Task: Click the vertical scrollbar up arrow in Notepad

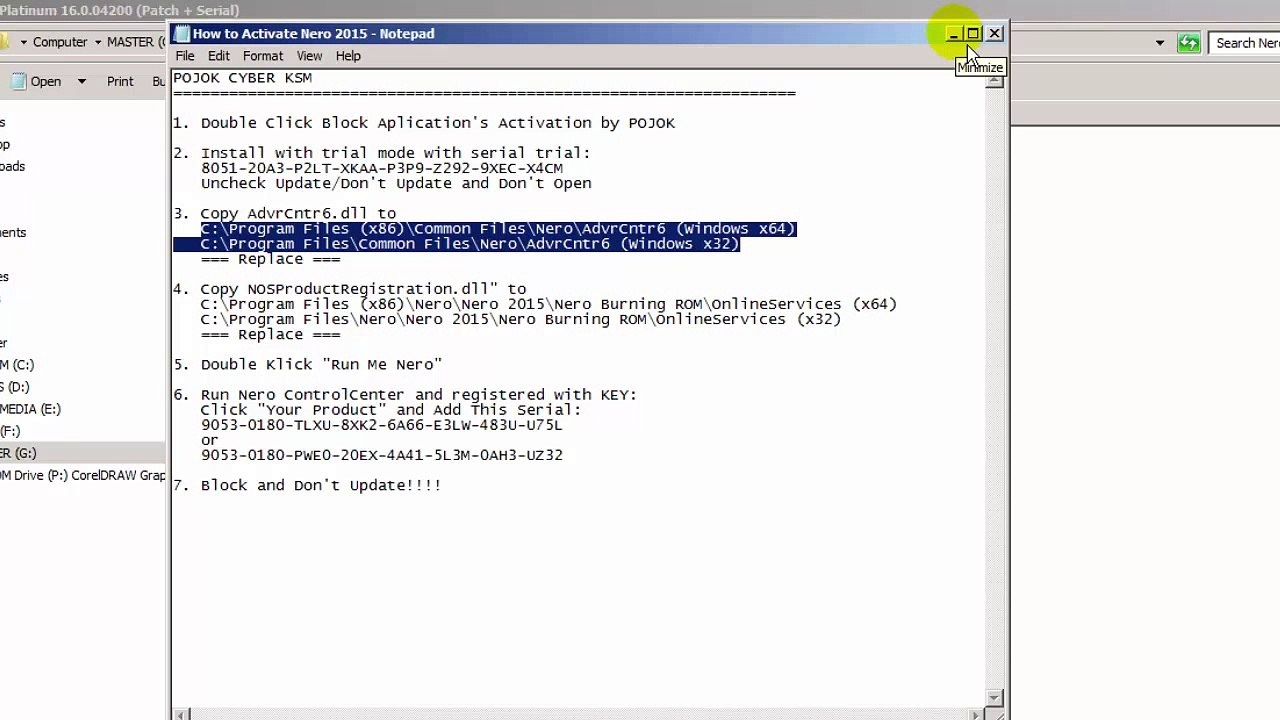Action: 994,80
